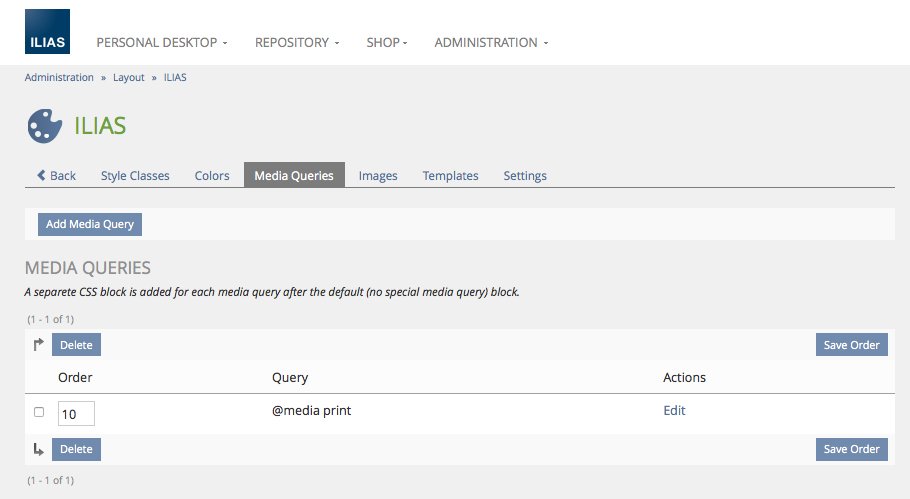
Task: Open the Settings tab
Action: point(525,176)
